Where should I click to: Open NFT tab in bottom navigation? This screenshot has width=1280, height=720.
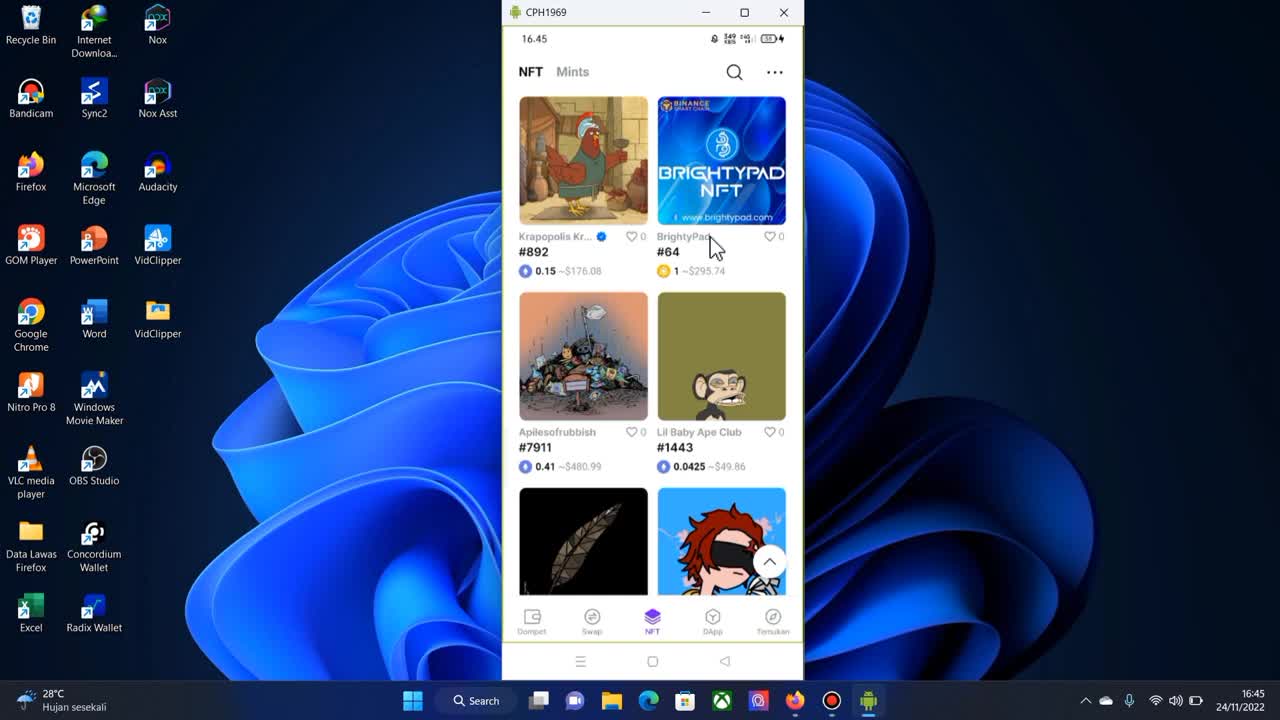click(652, 622)
